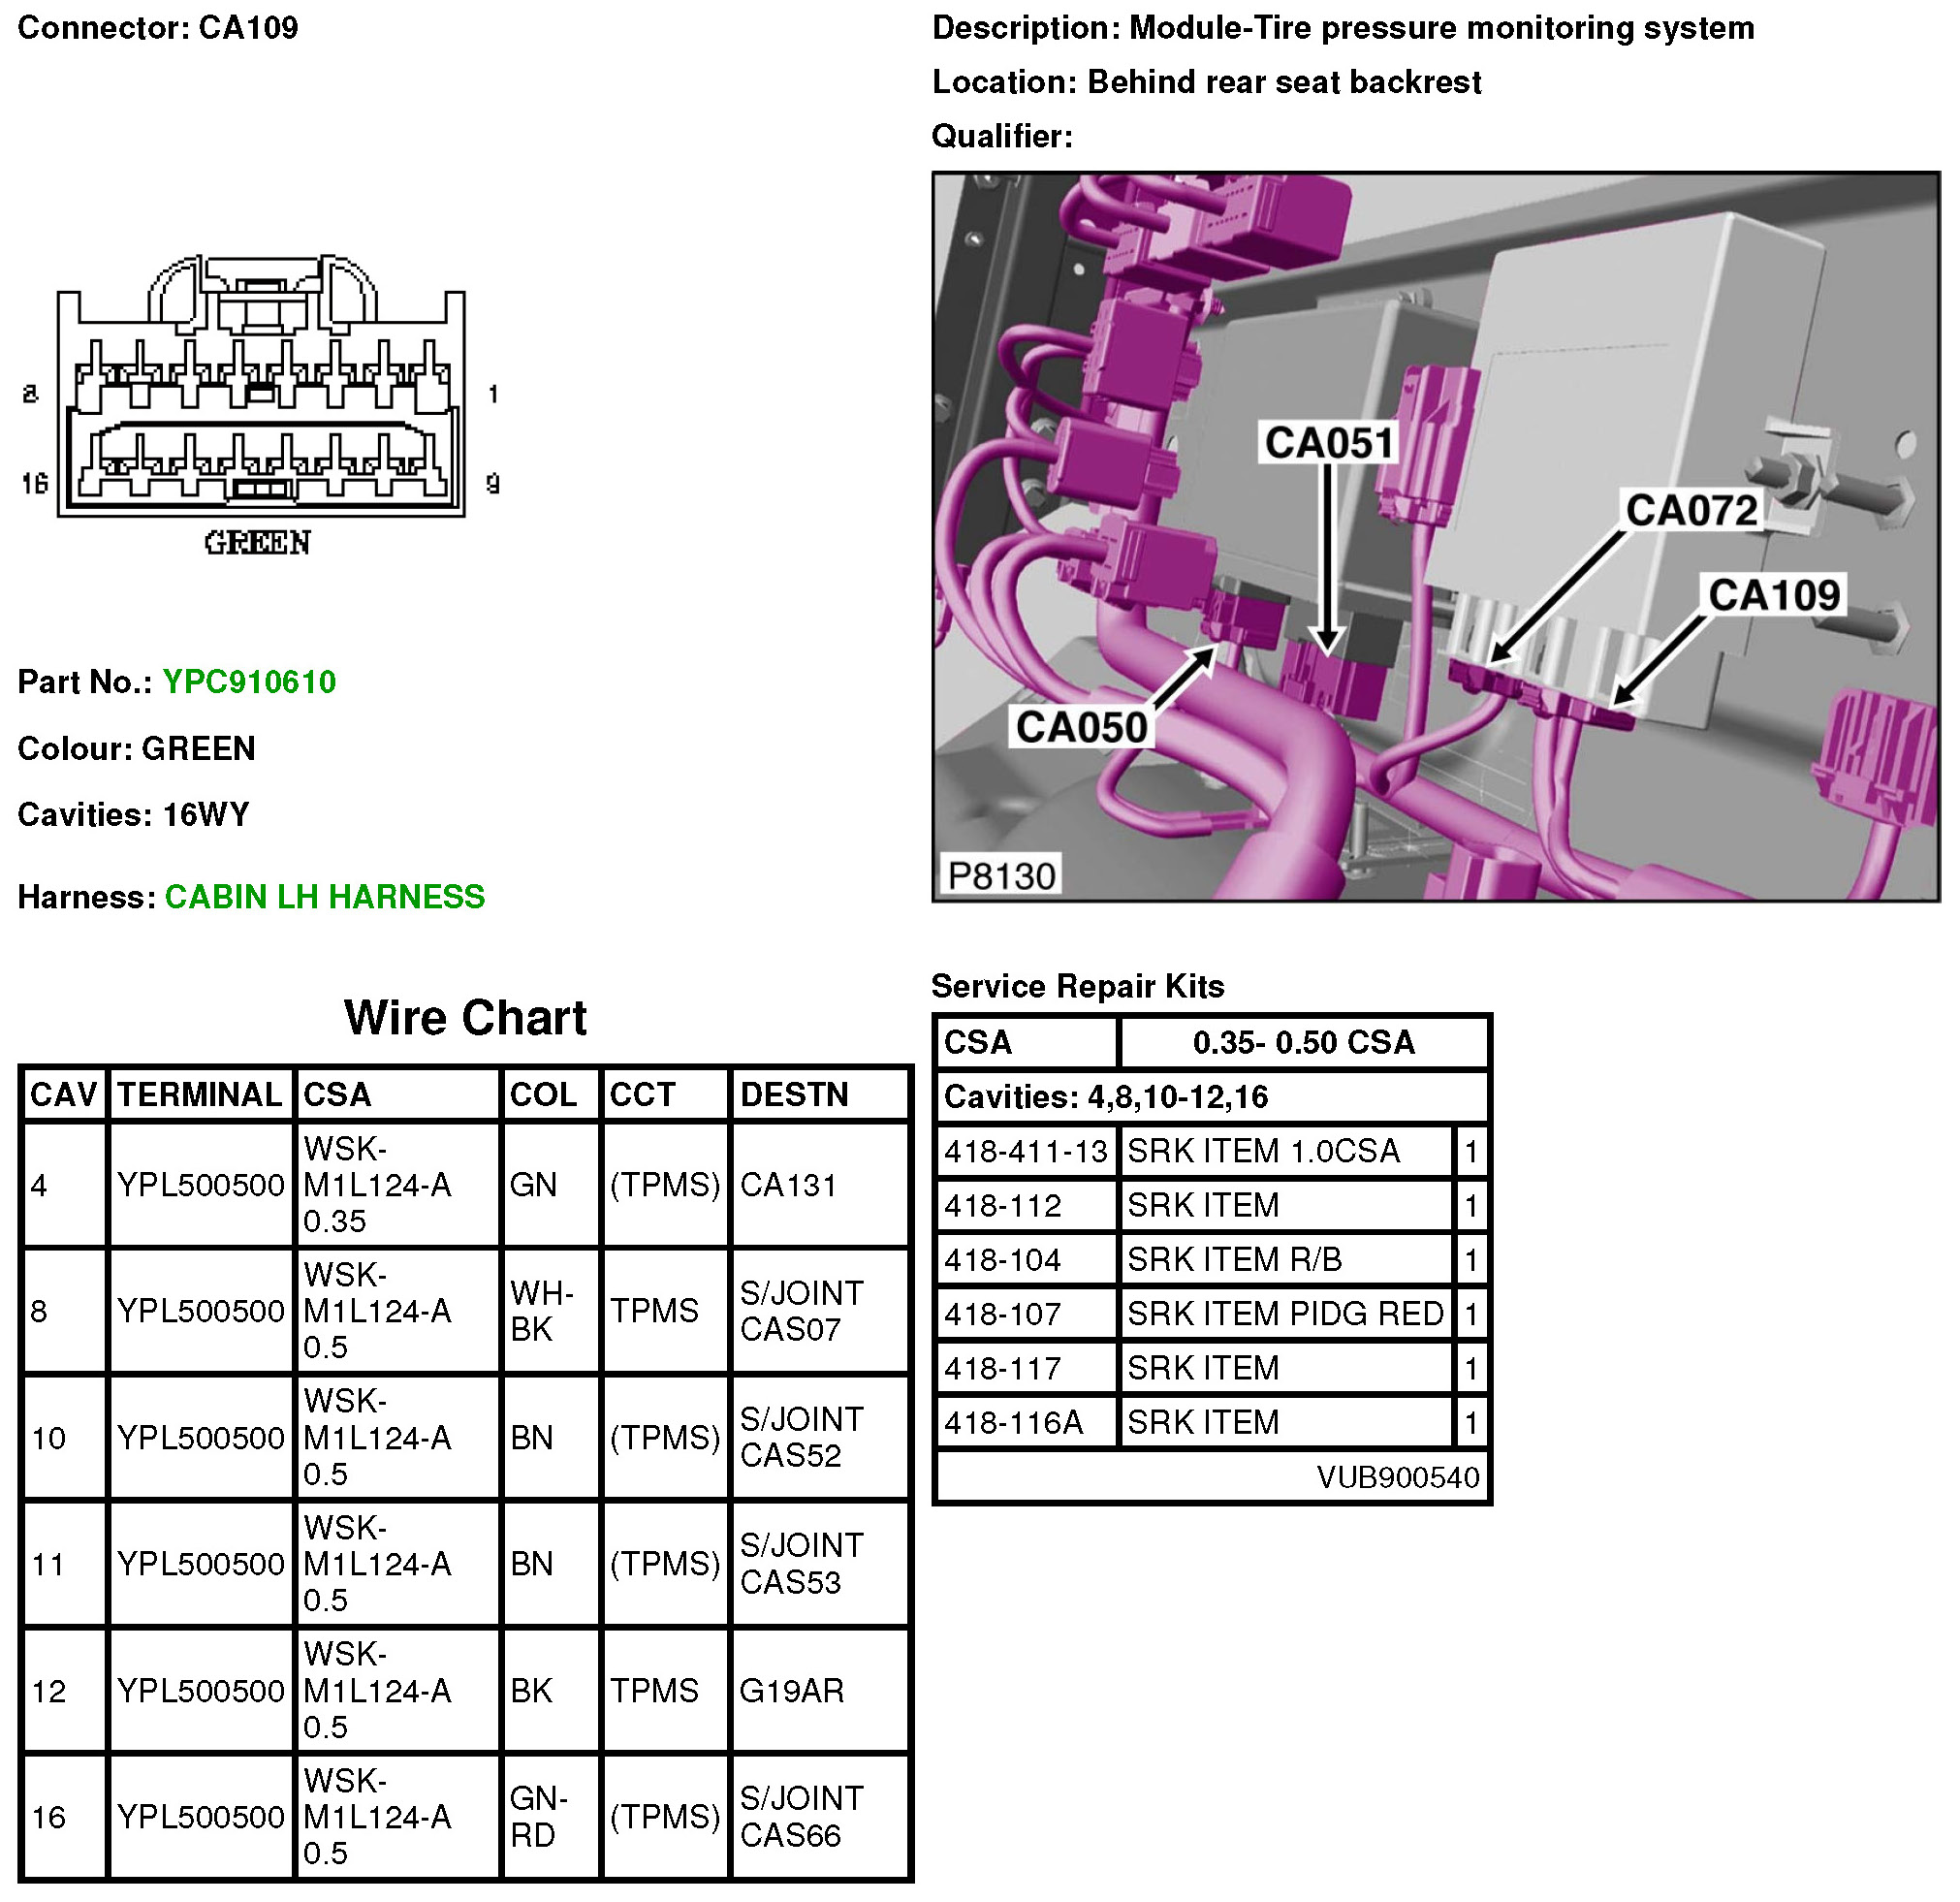Image resolution: width=1960 pixels, height=1902 pixels.
Task: Click the CA072 label in location image
Action: pyautogui.click(x=1691, y=510)
